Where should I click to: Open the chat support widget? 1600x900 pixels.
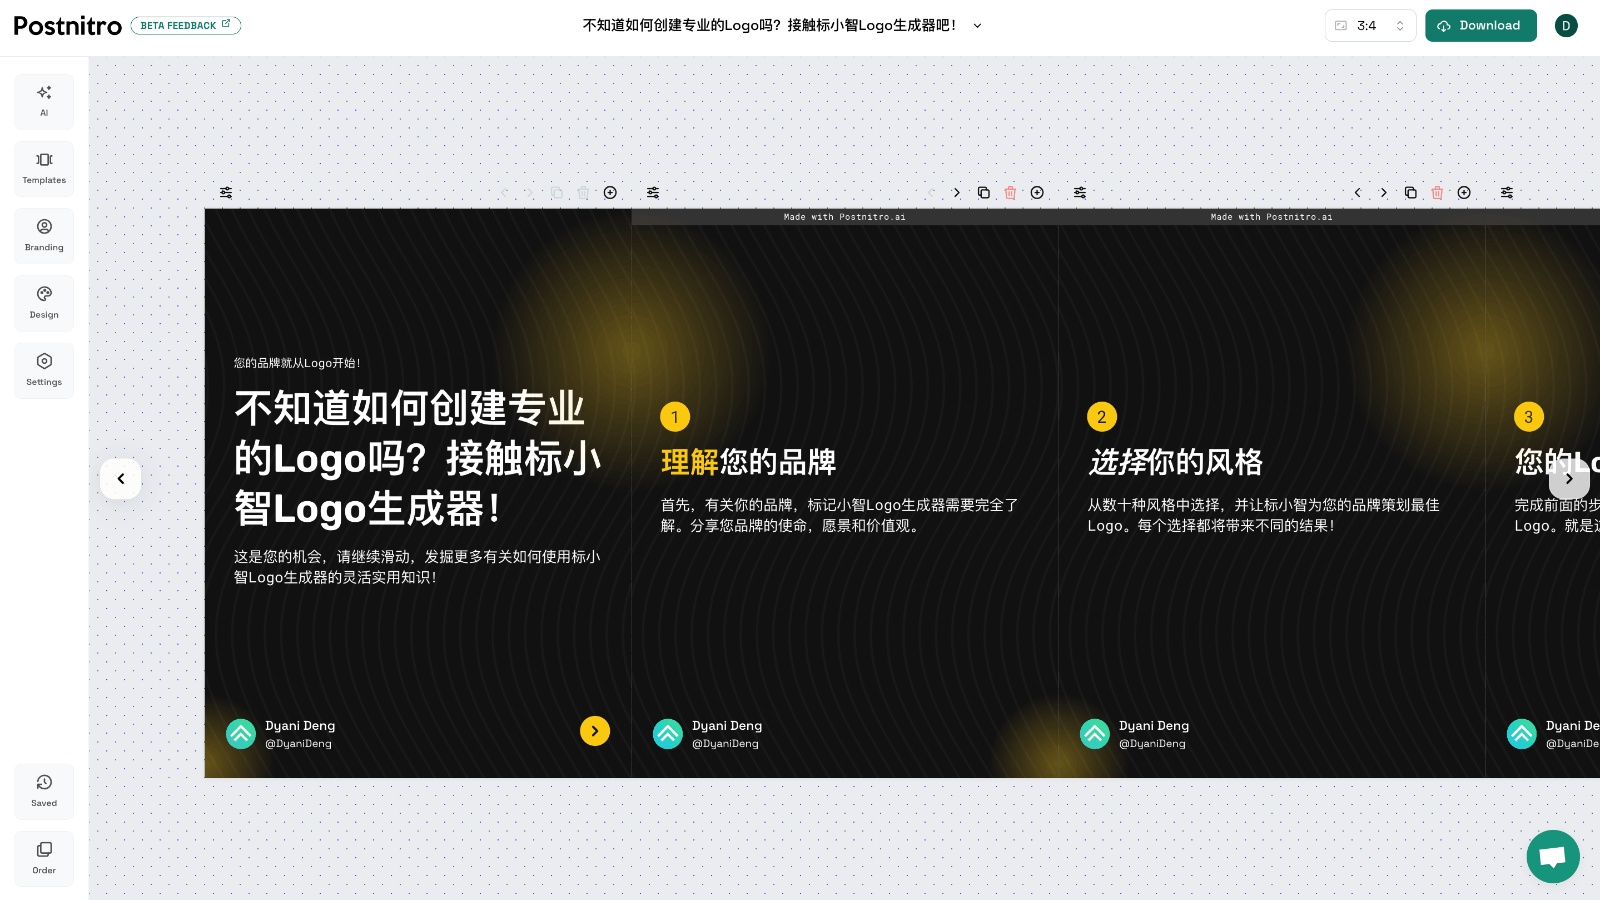click(x=1552, y=856)
